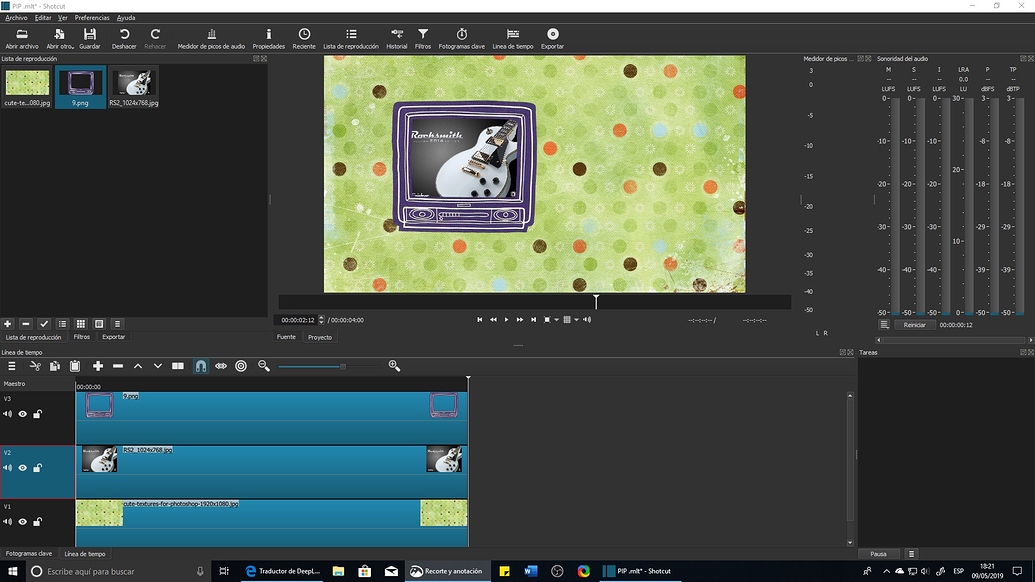Start playback with the play button
Image resolution: width=1035 pixels, height=582 pixels.
pyautogui.click(x=506, y=320)
